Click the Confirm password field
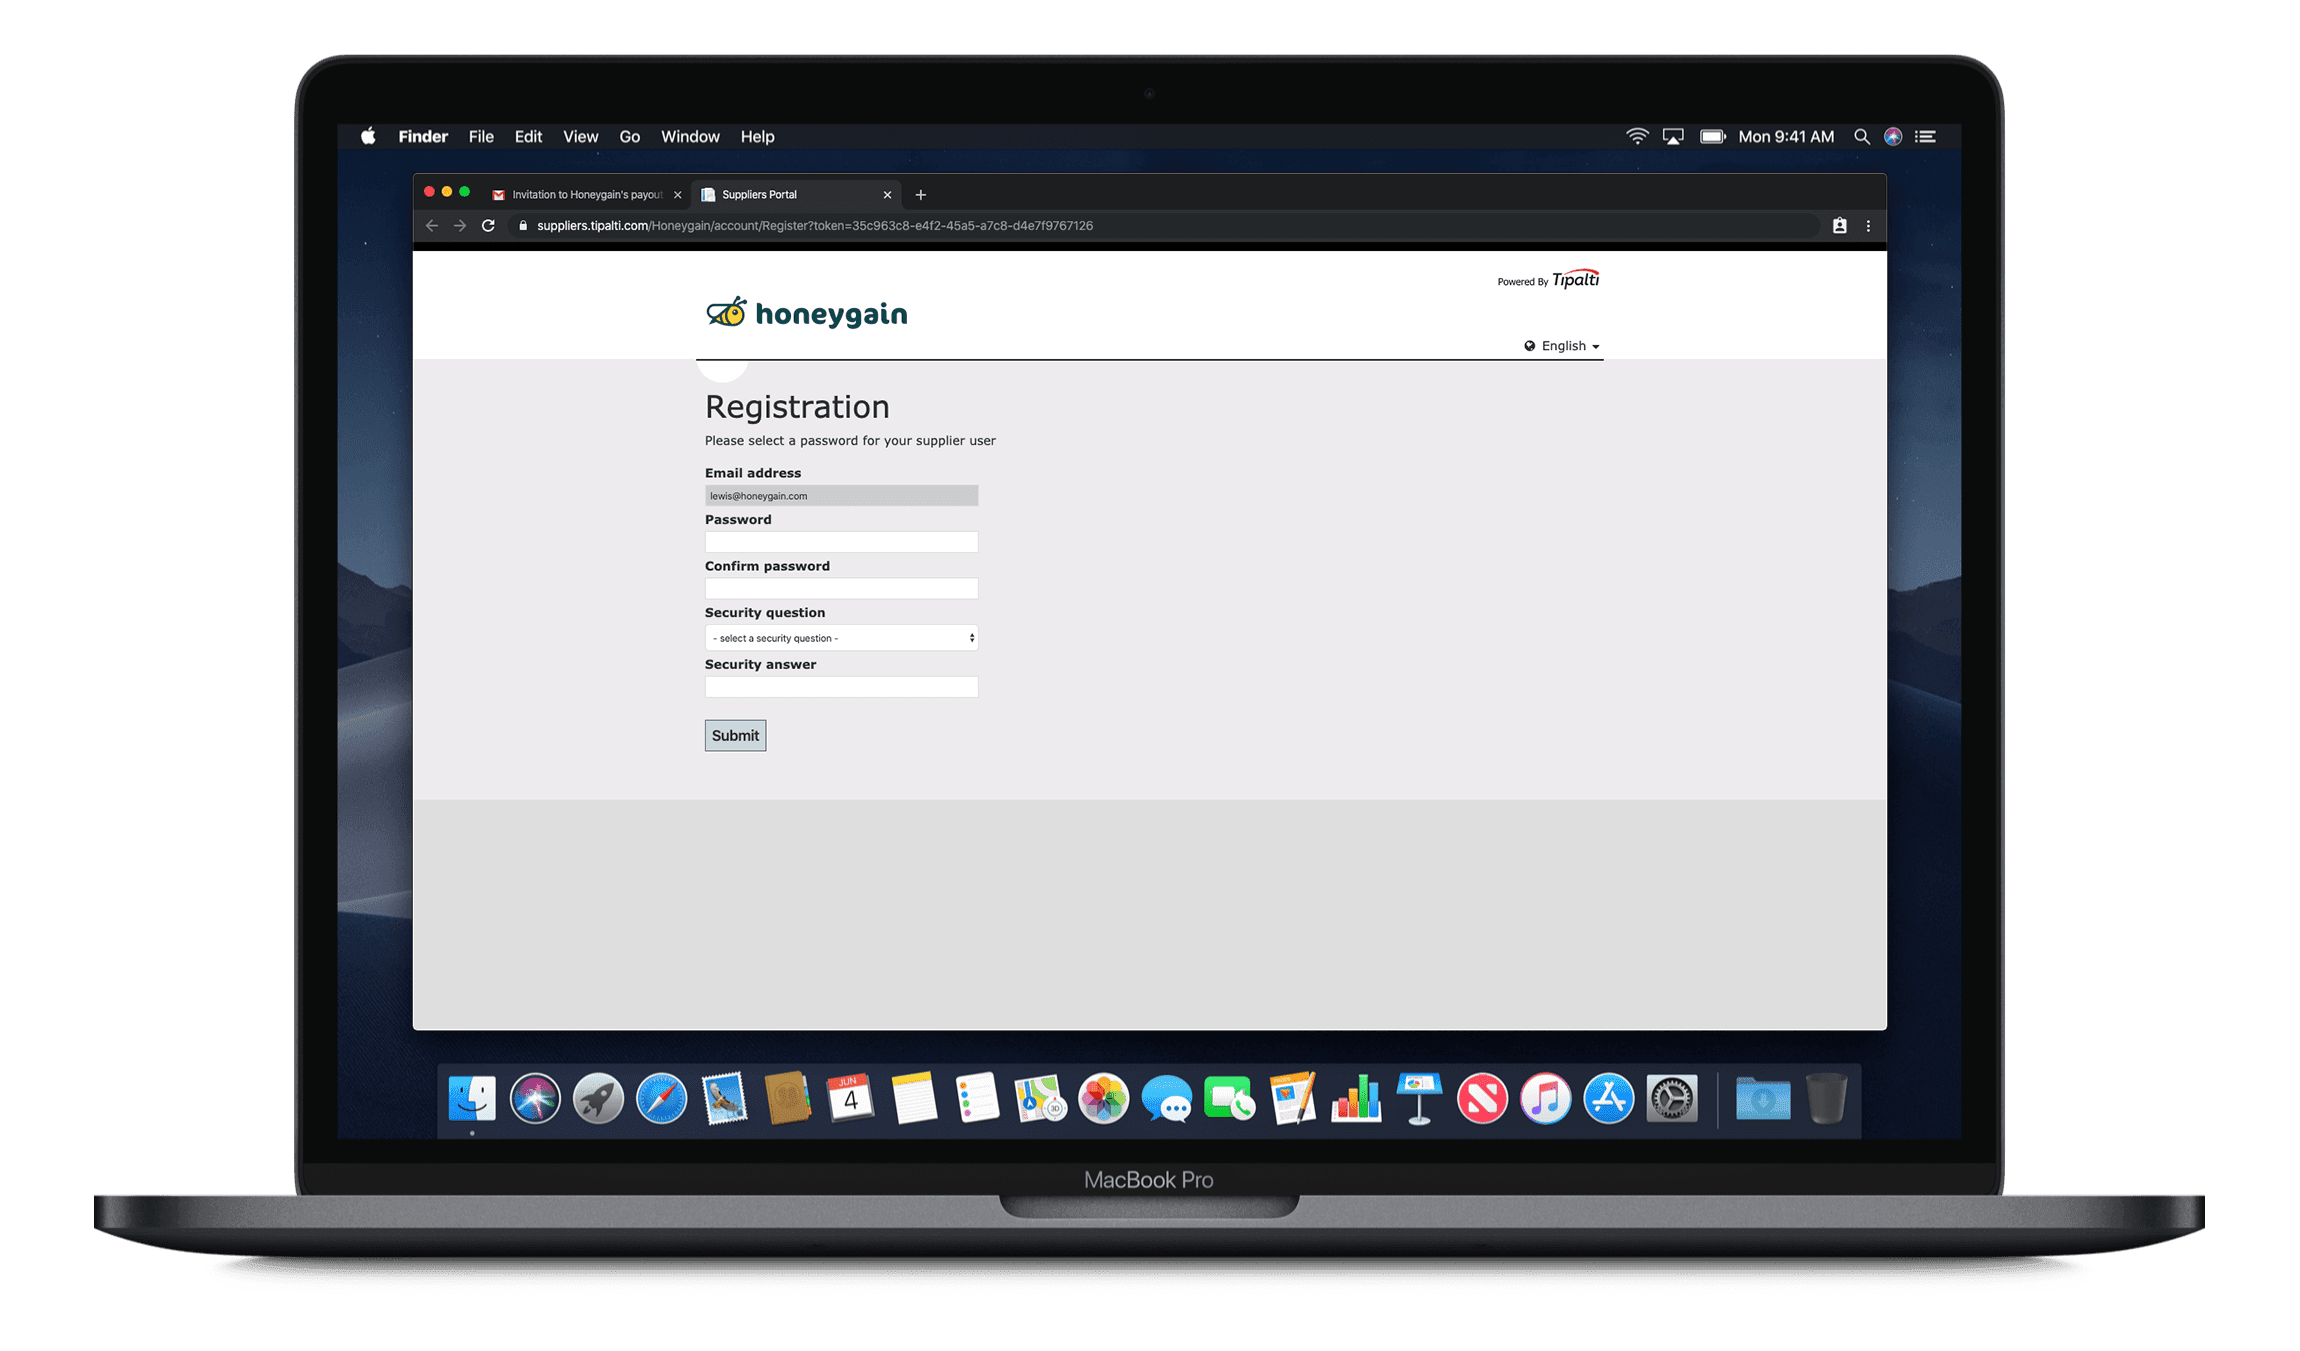This screenshot has height=1351, width=2300. click(x=841, y=588)
